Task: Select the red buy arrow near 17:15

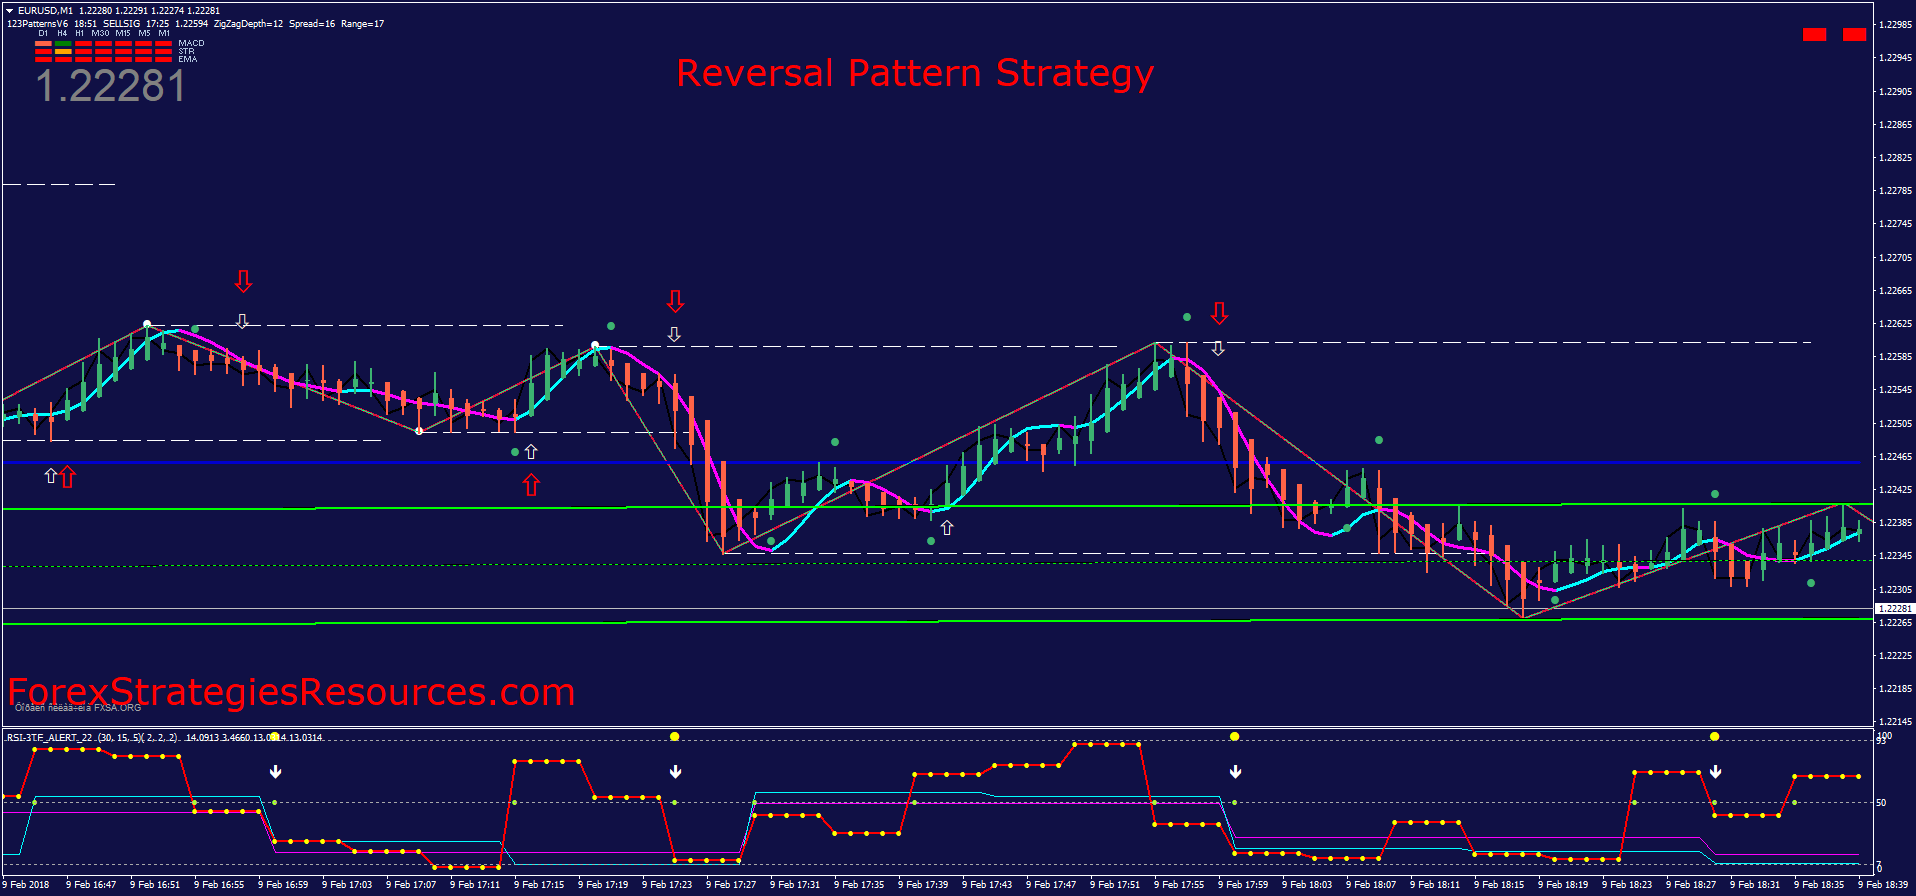Action: click(531, 485)
